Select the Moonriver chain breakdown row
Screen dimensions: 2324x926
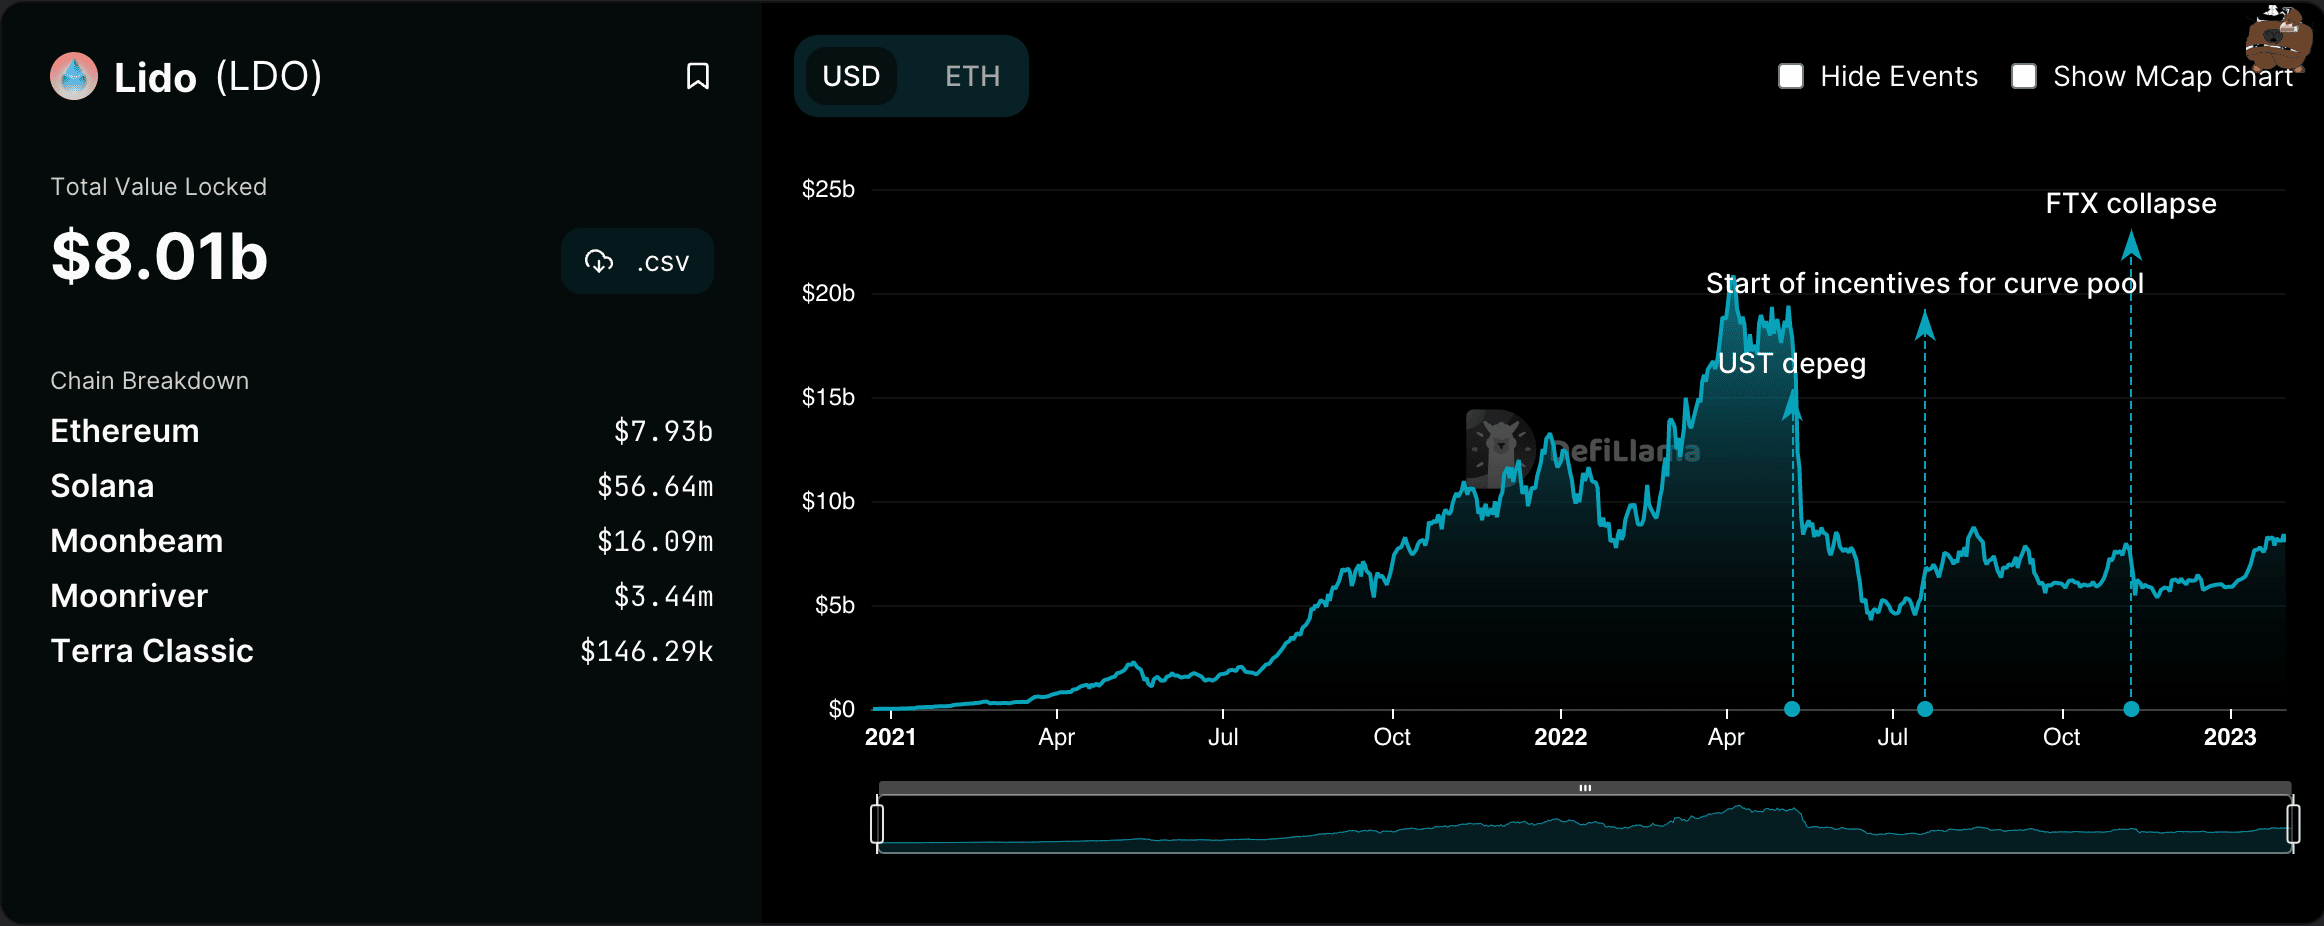coord(382,596)
